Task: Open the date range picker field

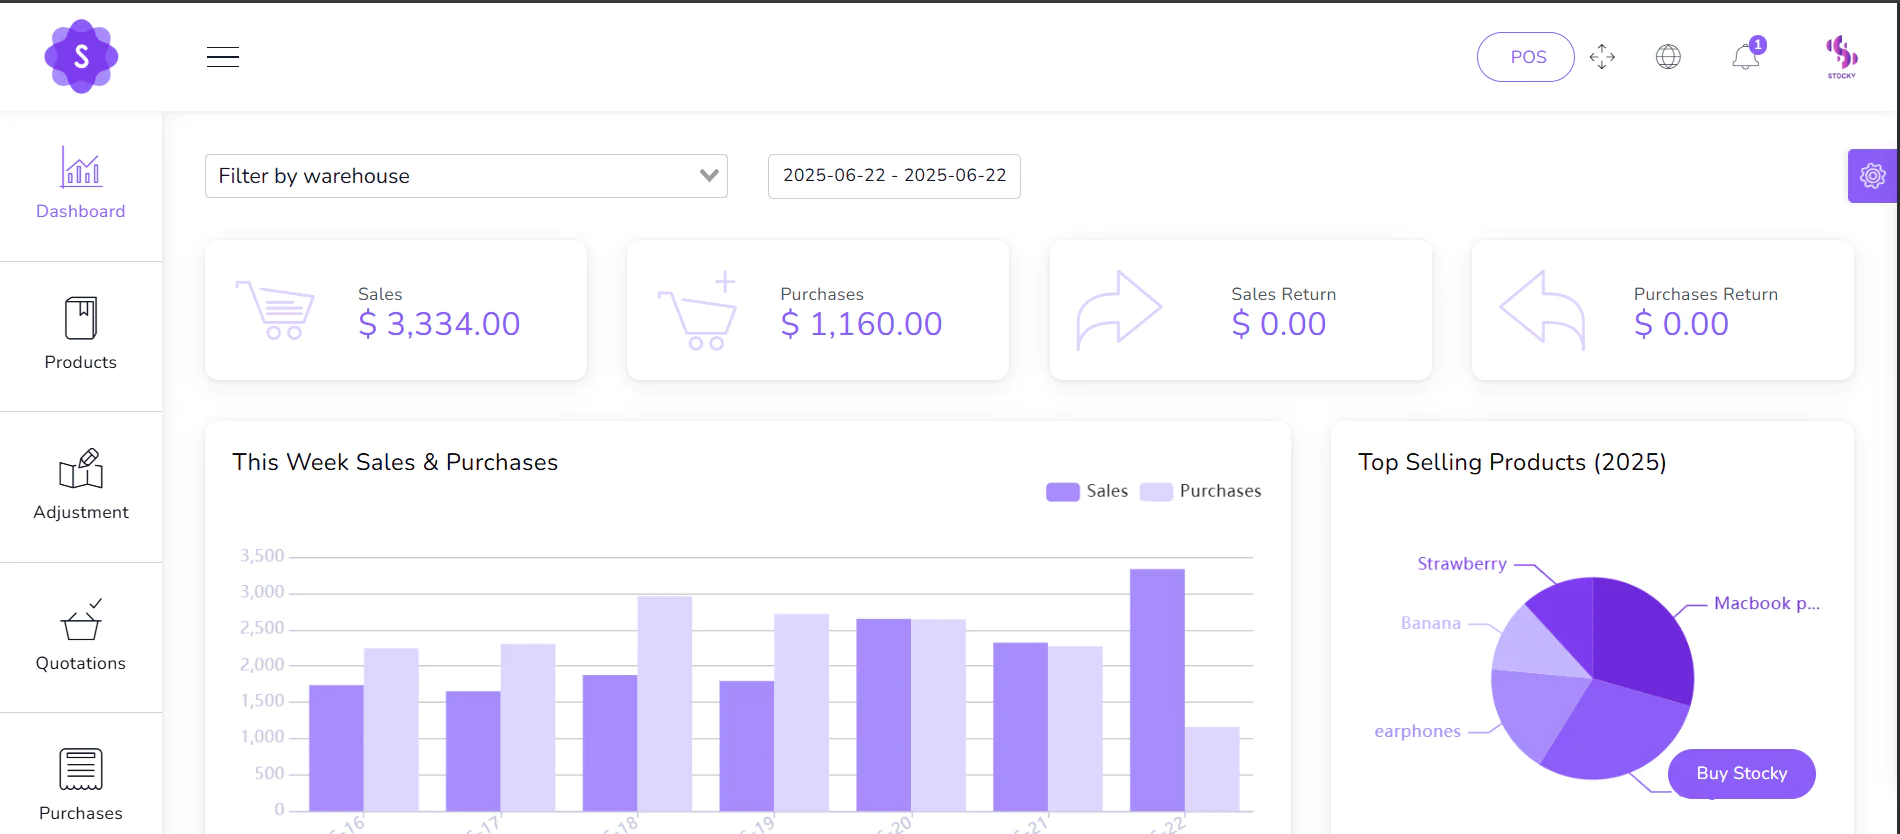Action: (894, 176)
